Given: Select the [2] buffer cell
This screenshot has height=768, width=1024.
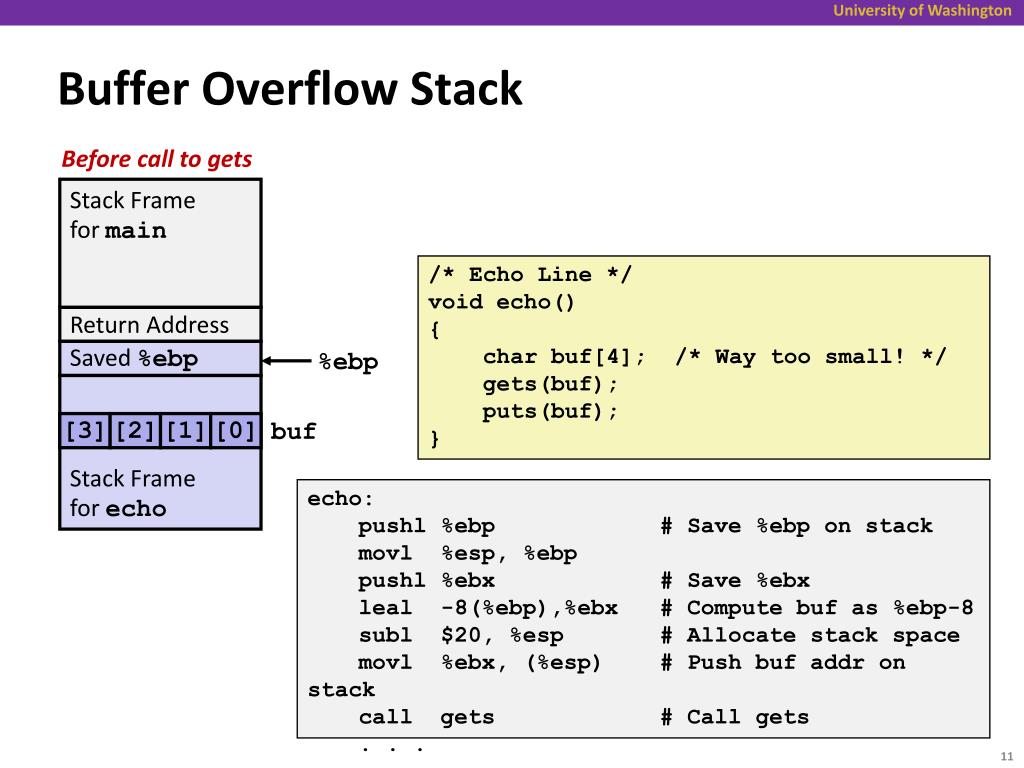Looking at the screenshot, I should pyautogui.click(x=135, y=431).
